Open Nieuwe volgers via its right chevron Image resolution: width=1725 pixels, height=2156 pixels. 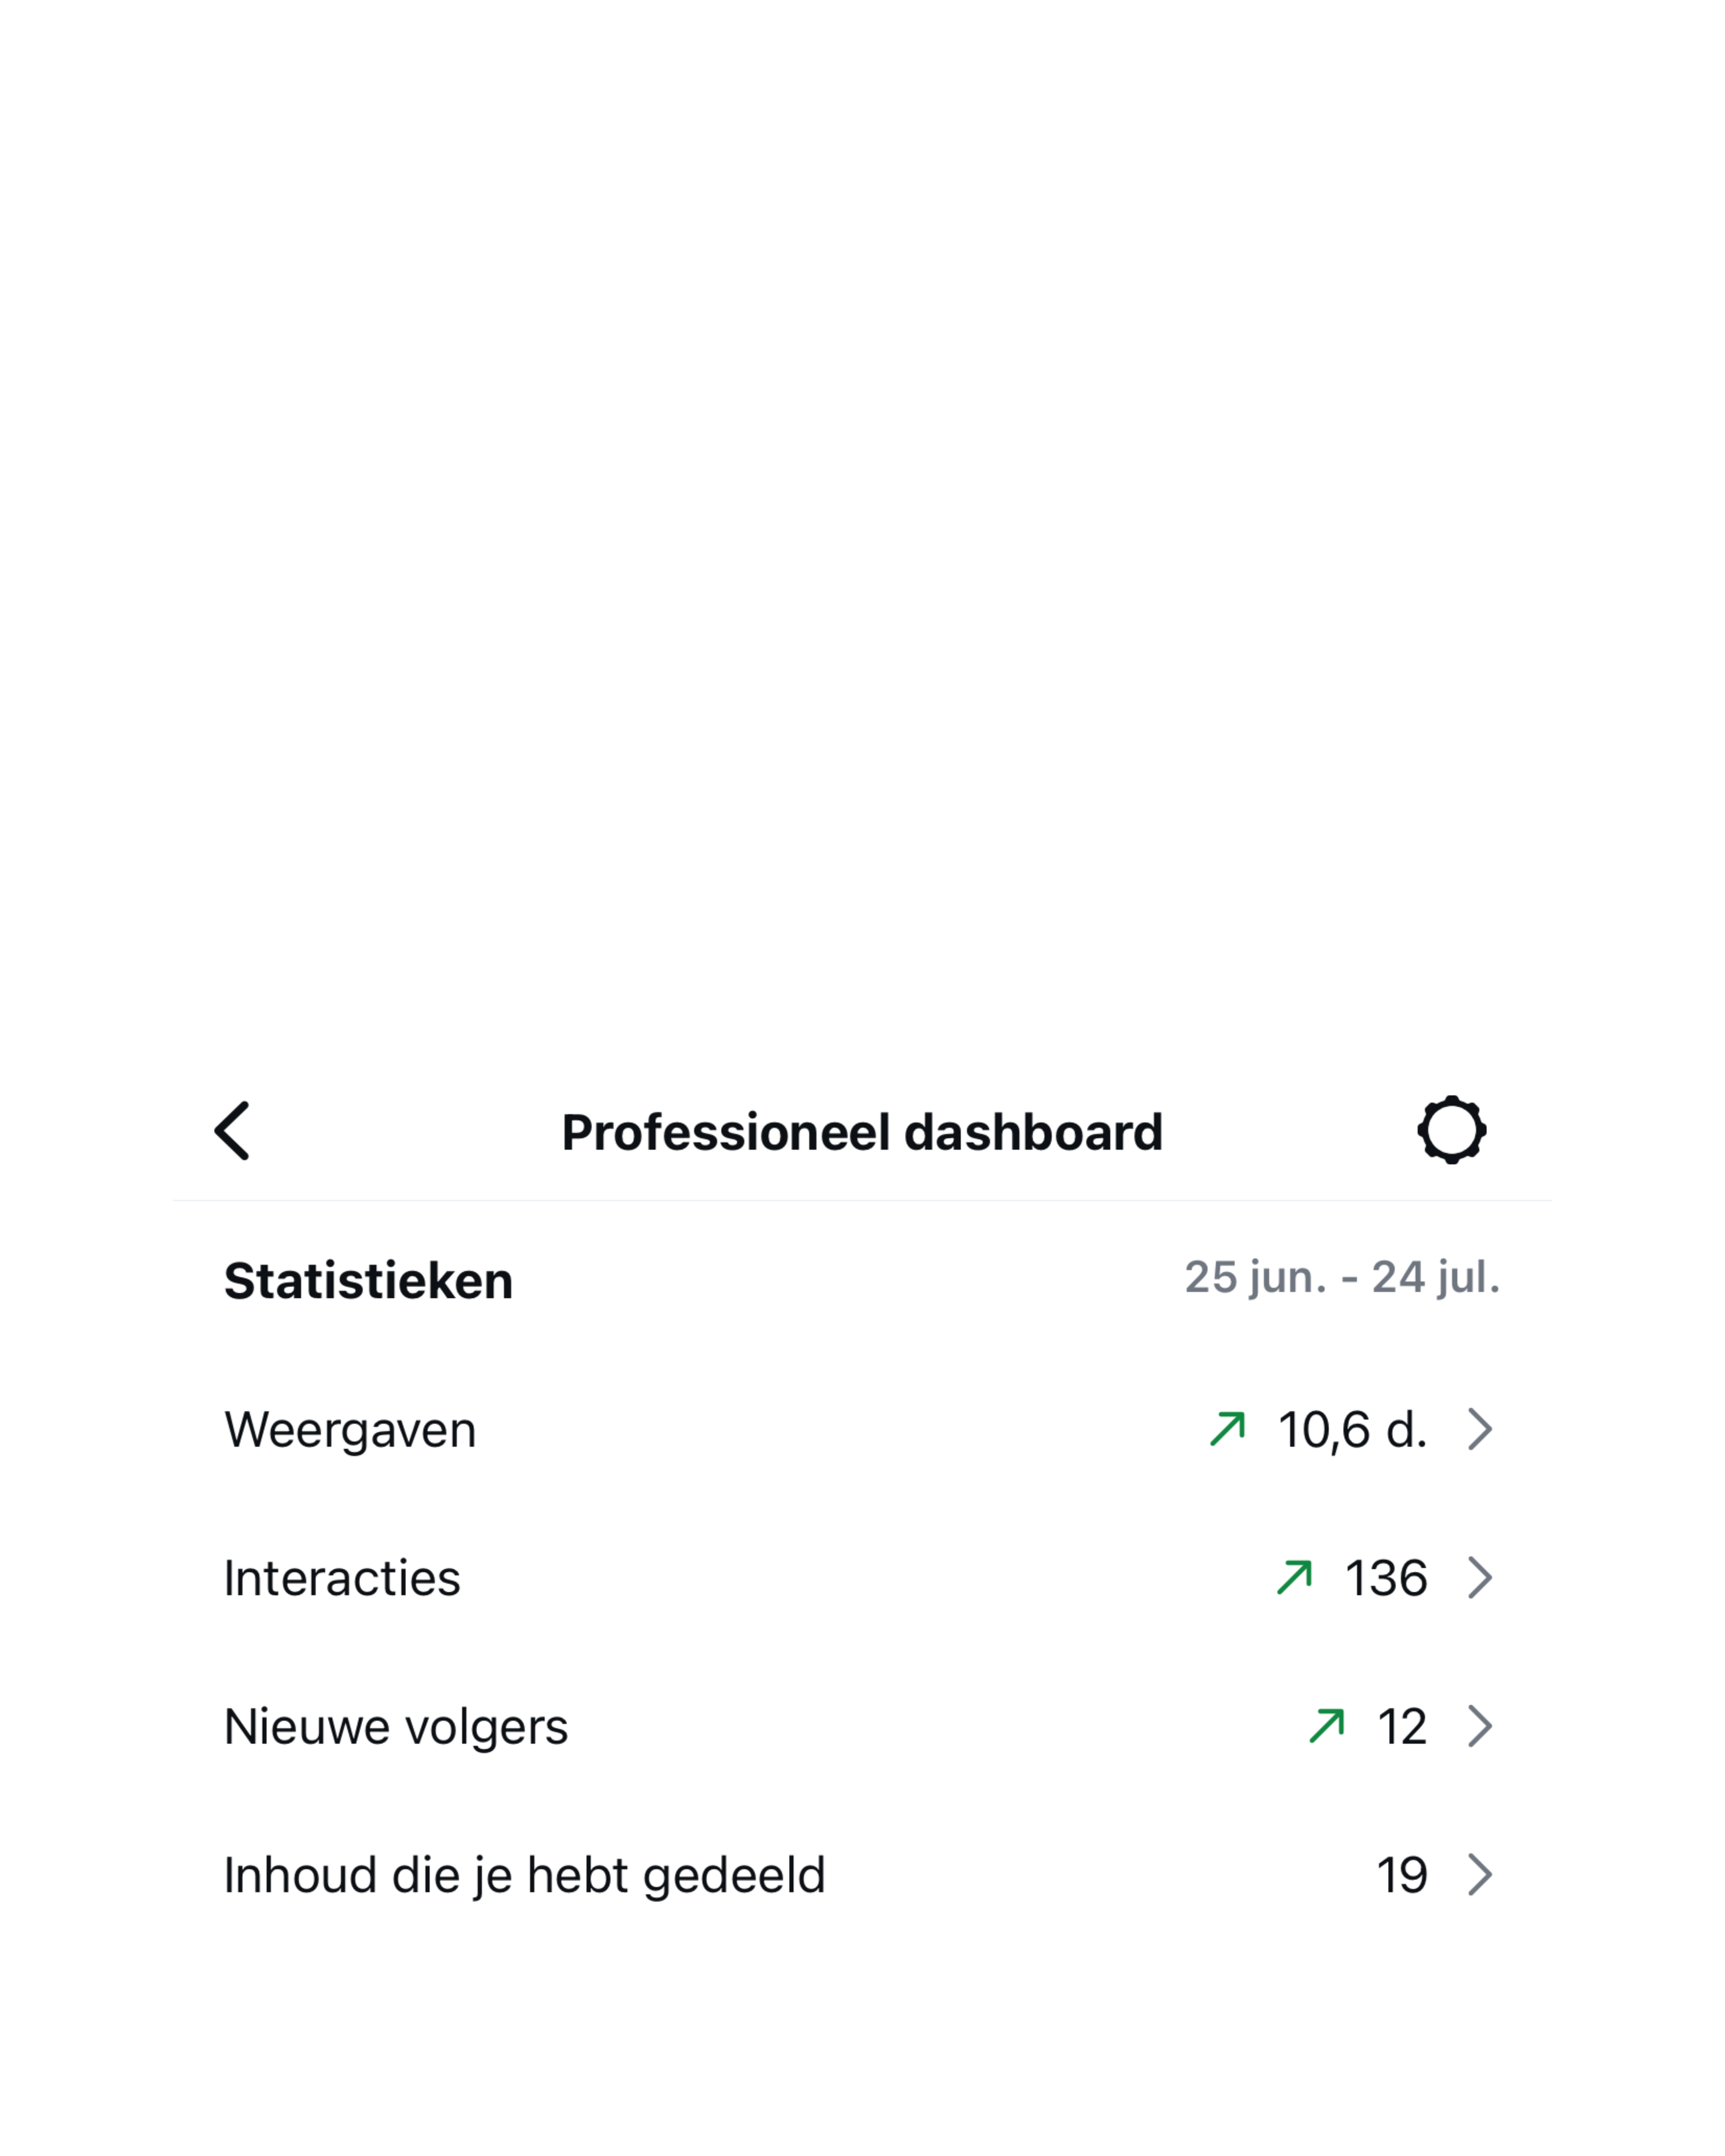coord(1479,1725)
